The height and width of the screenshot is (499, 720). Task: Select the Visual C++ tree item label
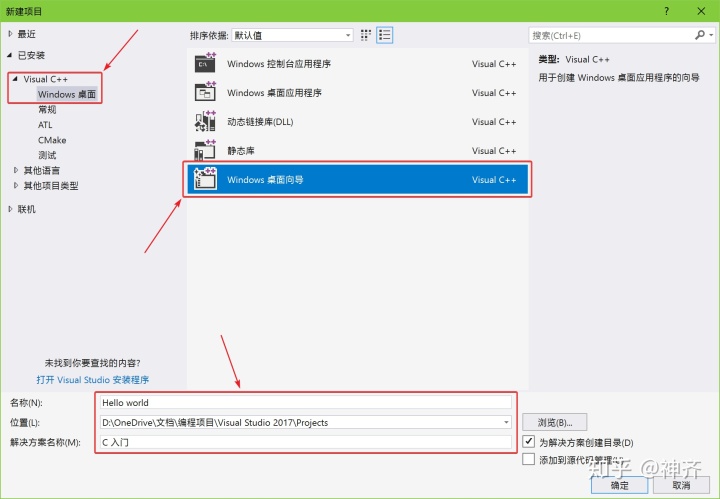[x=45, y=79]
